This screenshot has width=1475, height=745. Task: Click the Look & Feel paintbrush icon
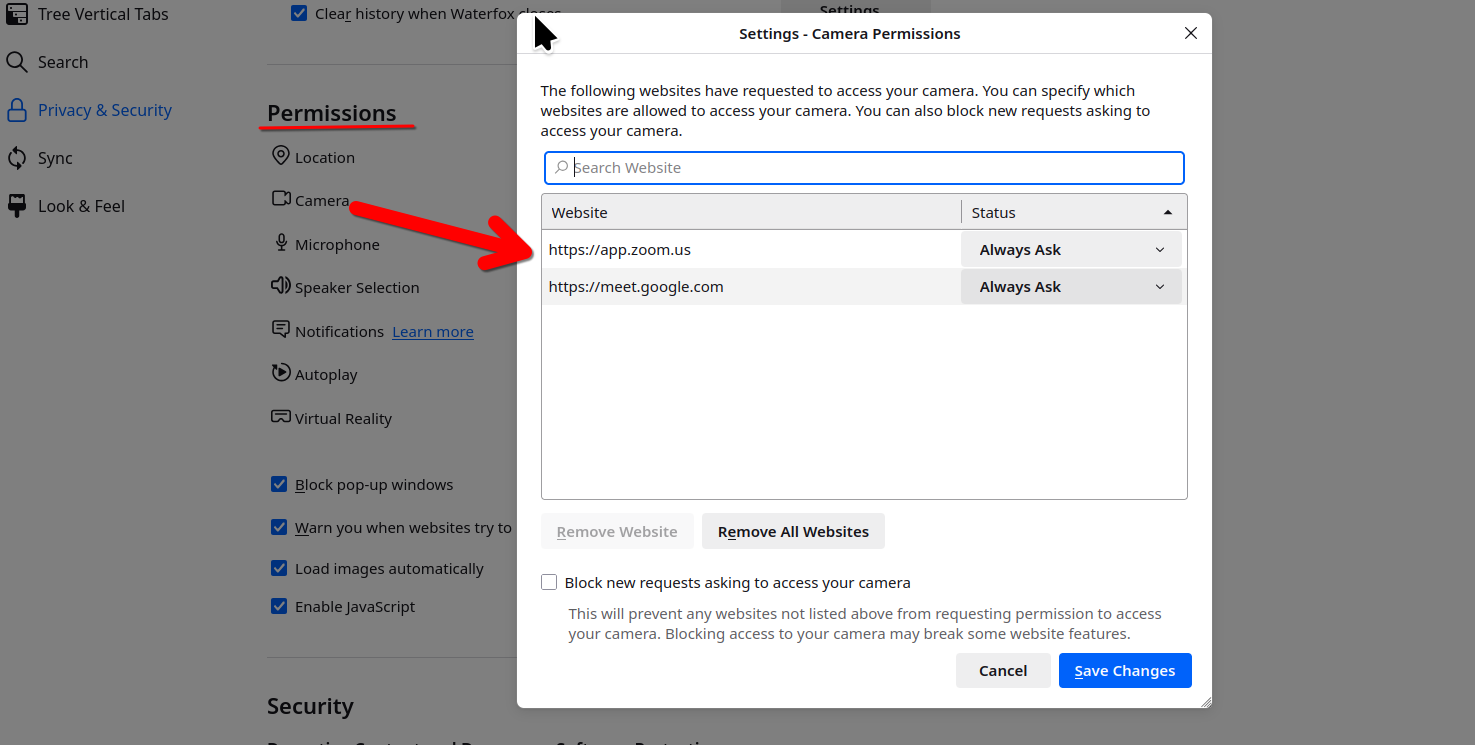point(16,206)
